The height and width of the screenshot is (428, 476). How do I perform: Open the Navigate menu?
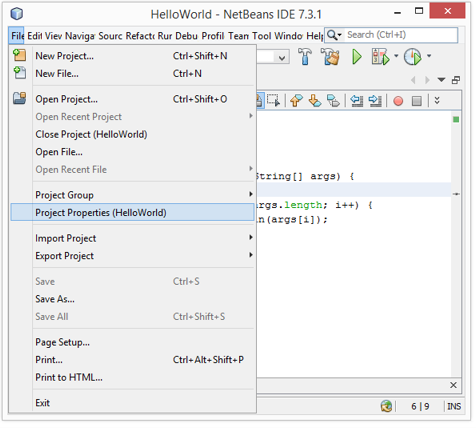point(80,35)
